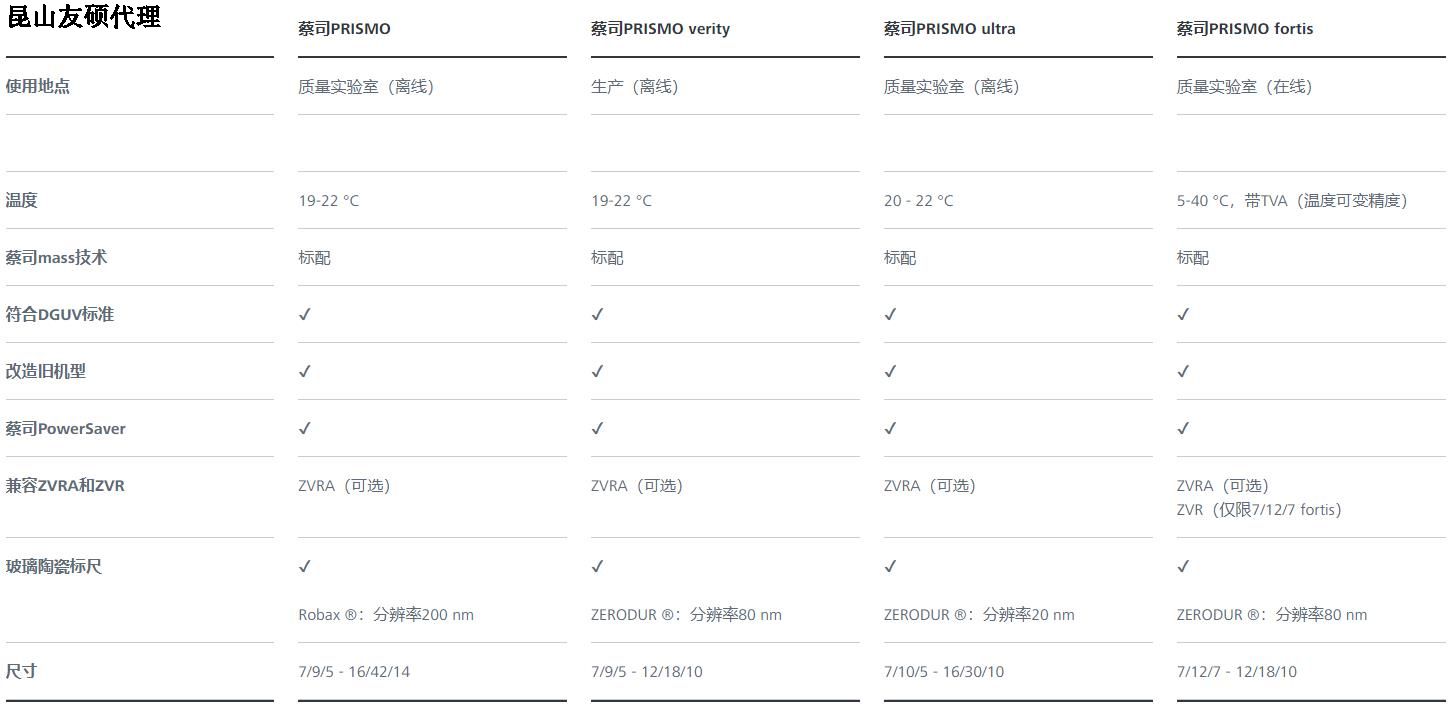Click the 蔡司PRISMO ultra column header
This screenshot has height=707, width=1449.
949,29
